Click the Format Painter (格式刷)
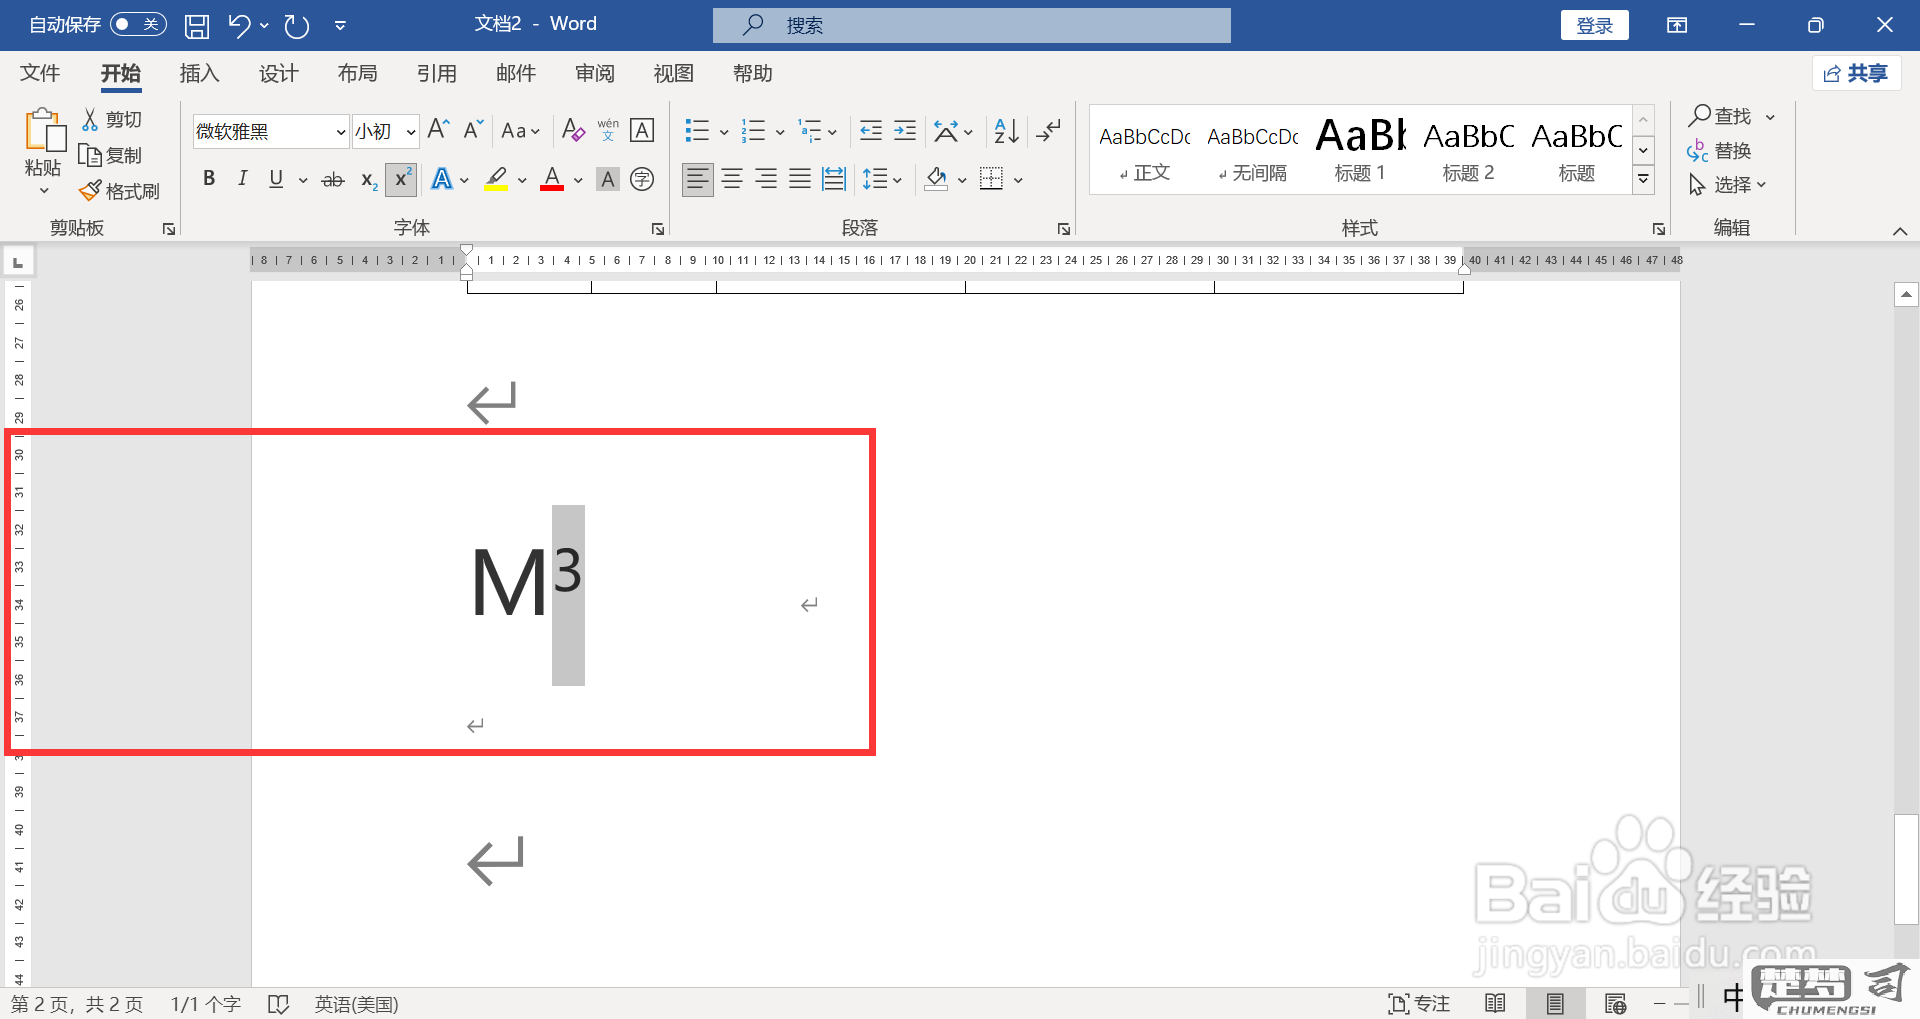1920x1019 pixels. point(120,191)
